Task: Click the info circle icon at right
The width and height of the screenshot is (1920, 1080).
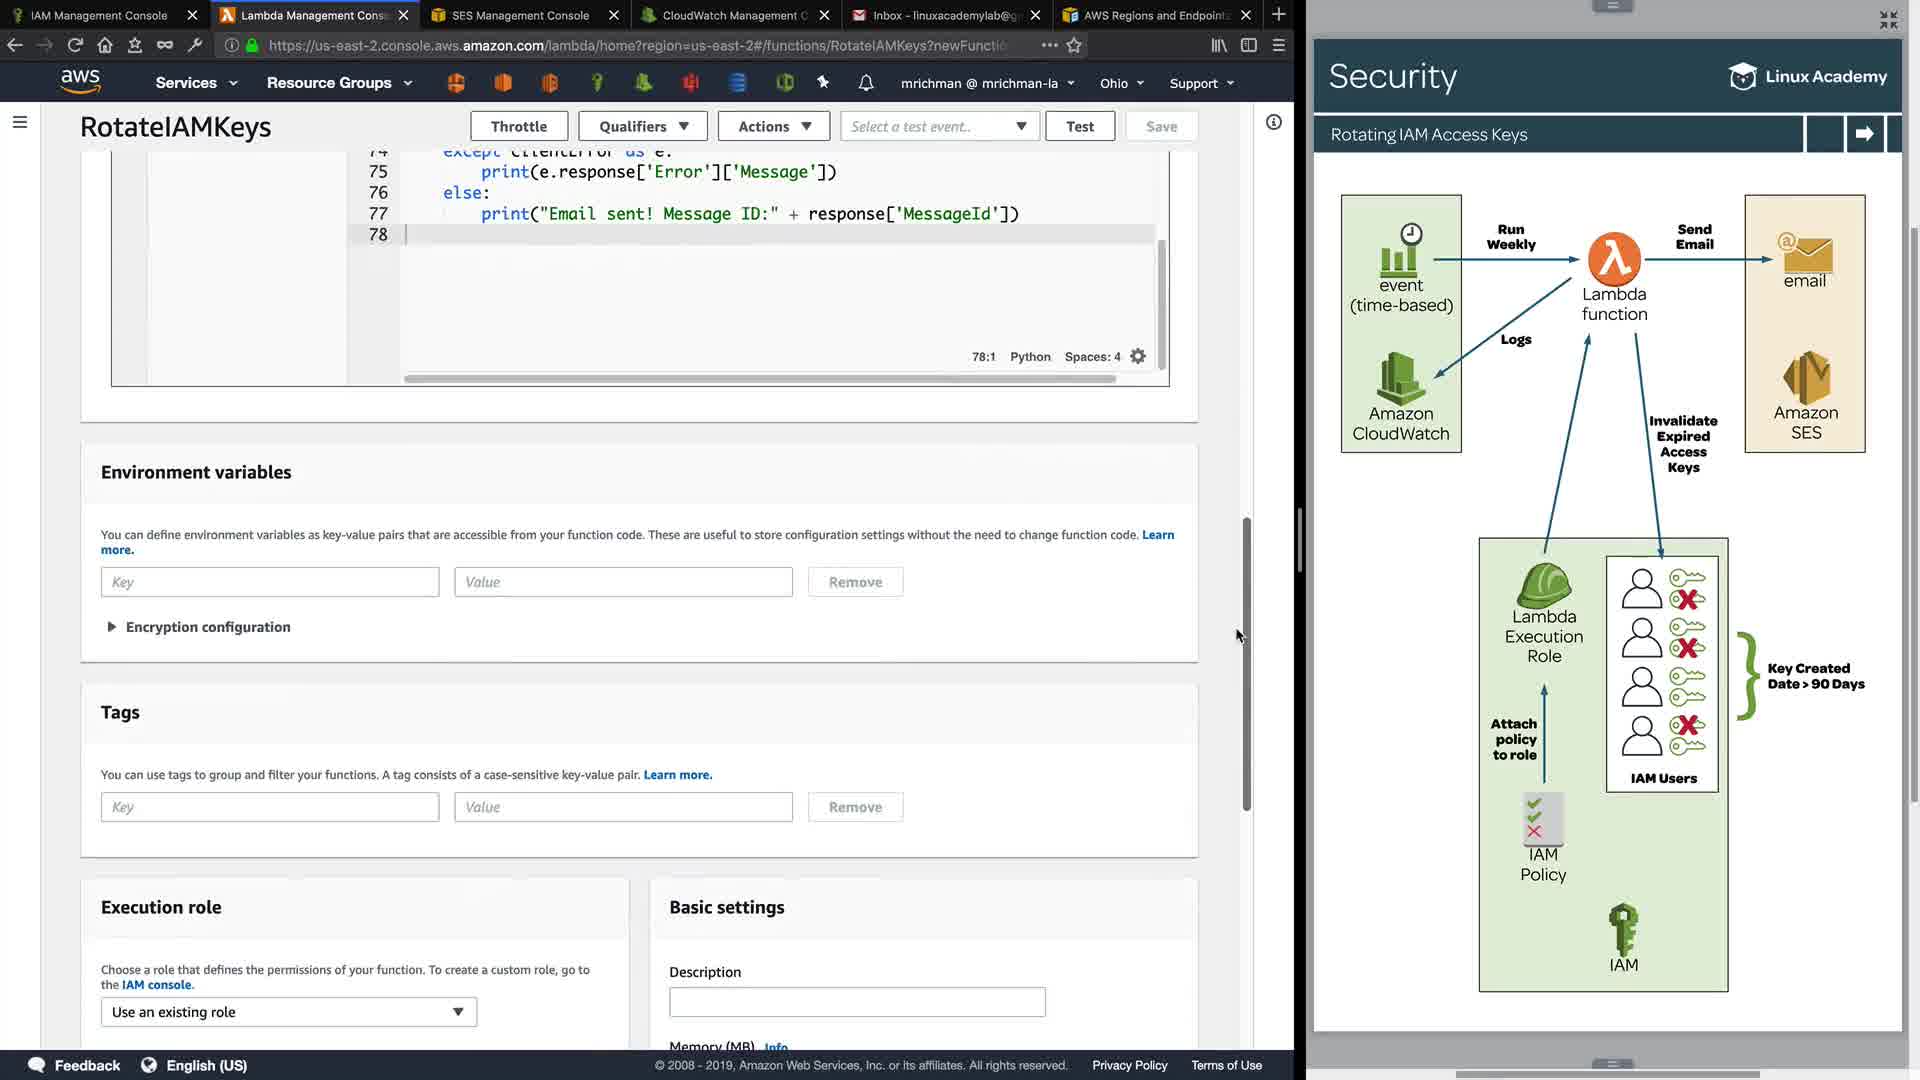Action: (x=1273, y=122)
